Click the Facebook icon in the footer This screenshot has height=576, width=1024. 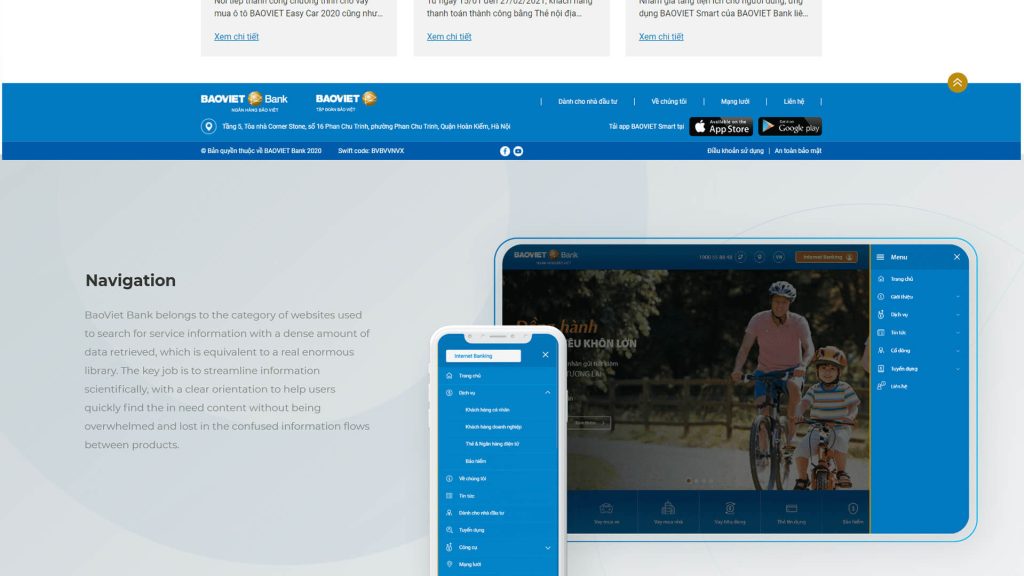point(505,151)
